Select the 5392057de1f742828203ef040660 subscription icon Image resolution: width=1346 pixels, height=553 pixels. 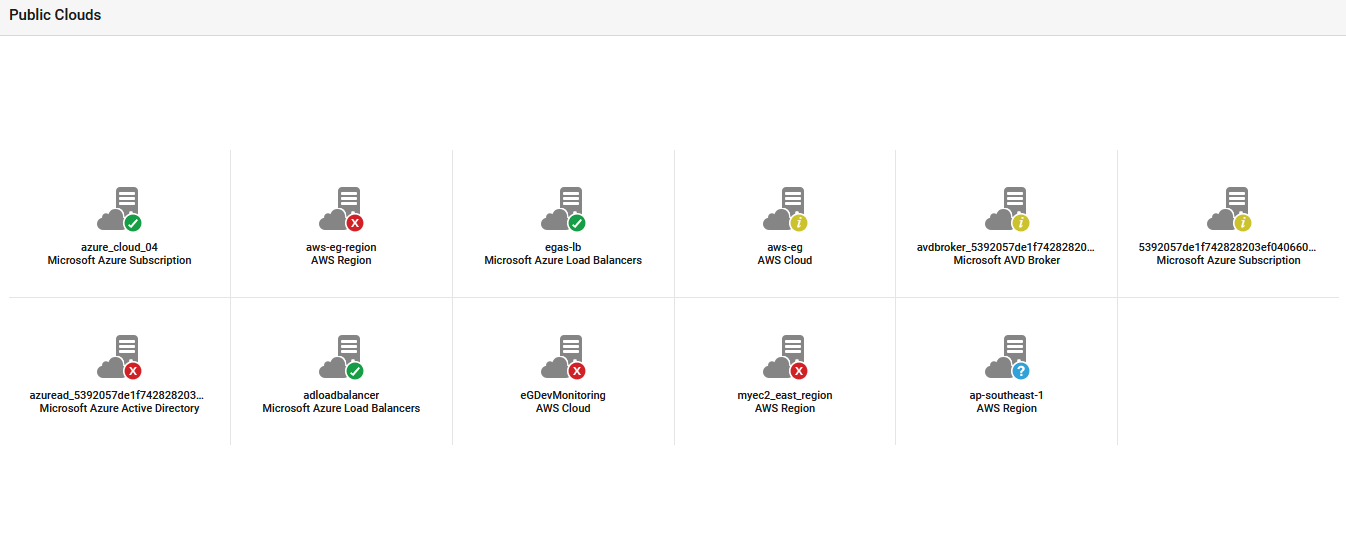pyautogui.click(x=1229, y=210)
